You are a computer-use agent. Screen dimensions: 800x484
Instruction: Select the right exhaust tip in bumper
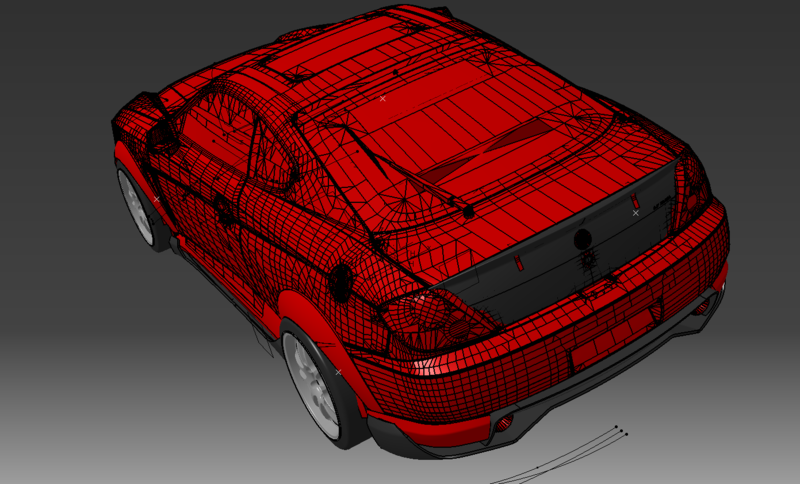701,307
